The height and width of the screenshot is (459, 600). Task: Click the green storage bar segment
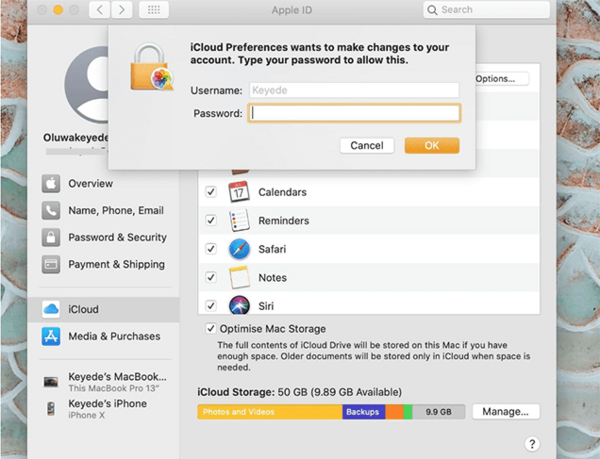coord(408,412)
